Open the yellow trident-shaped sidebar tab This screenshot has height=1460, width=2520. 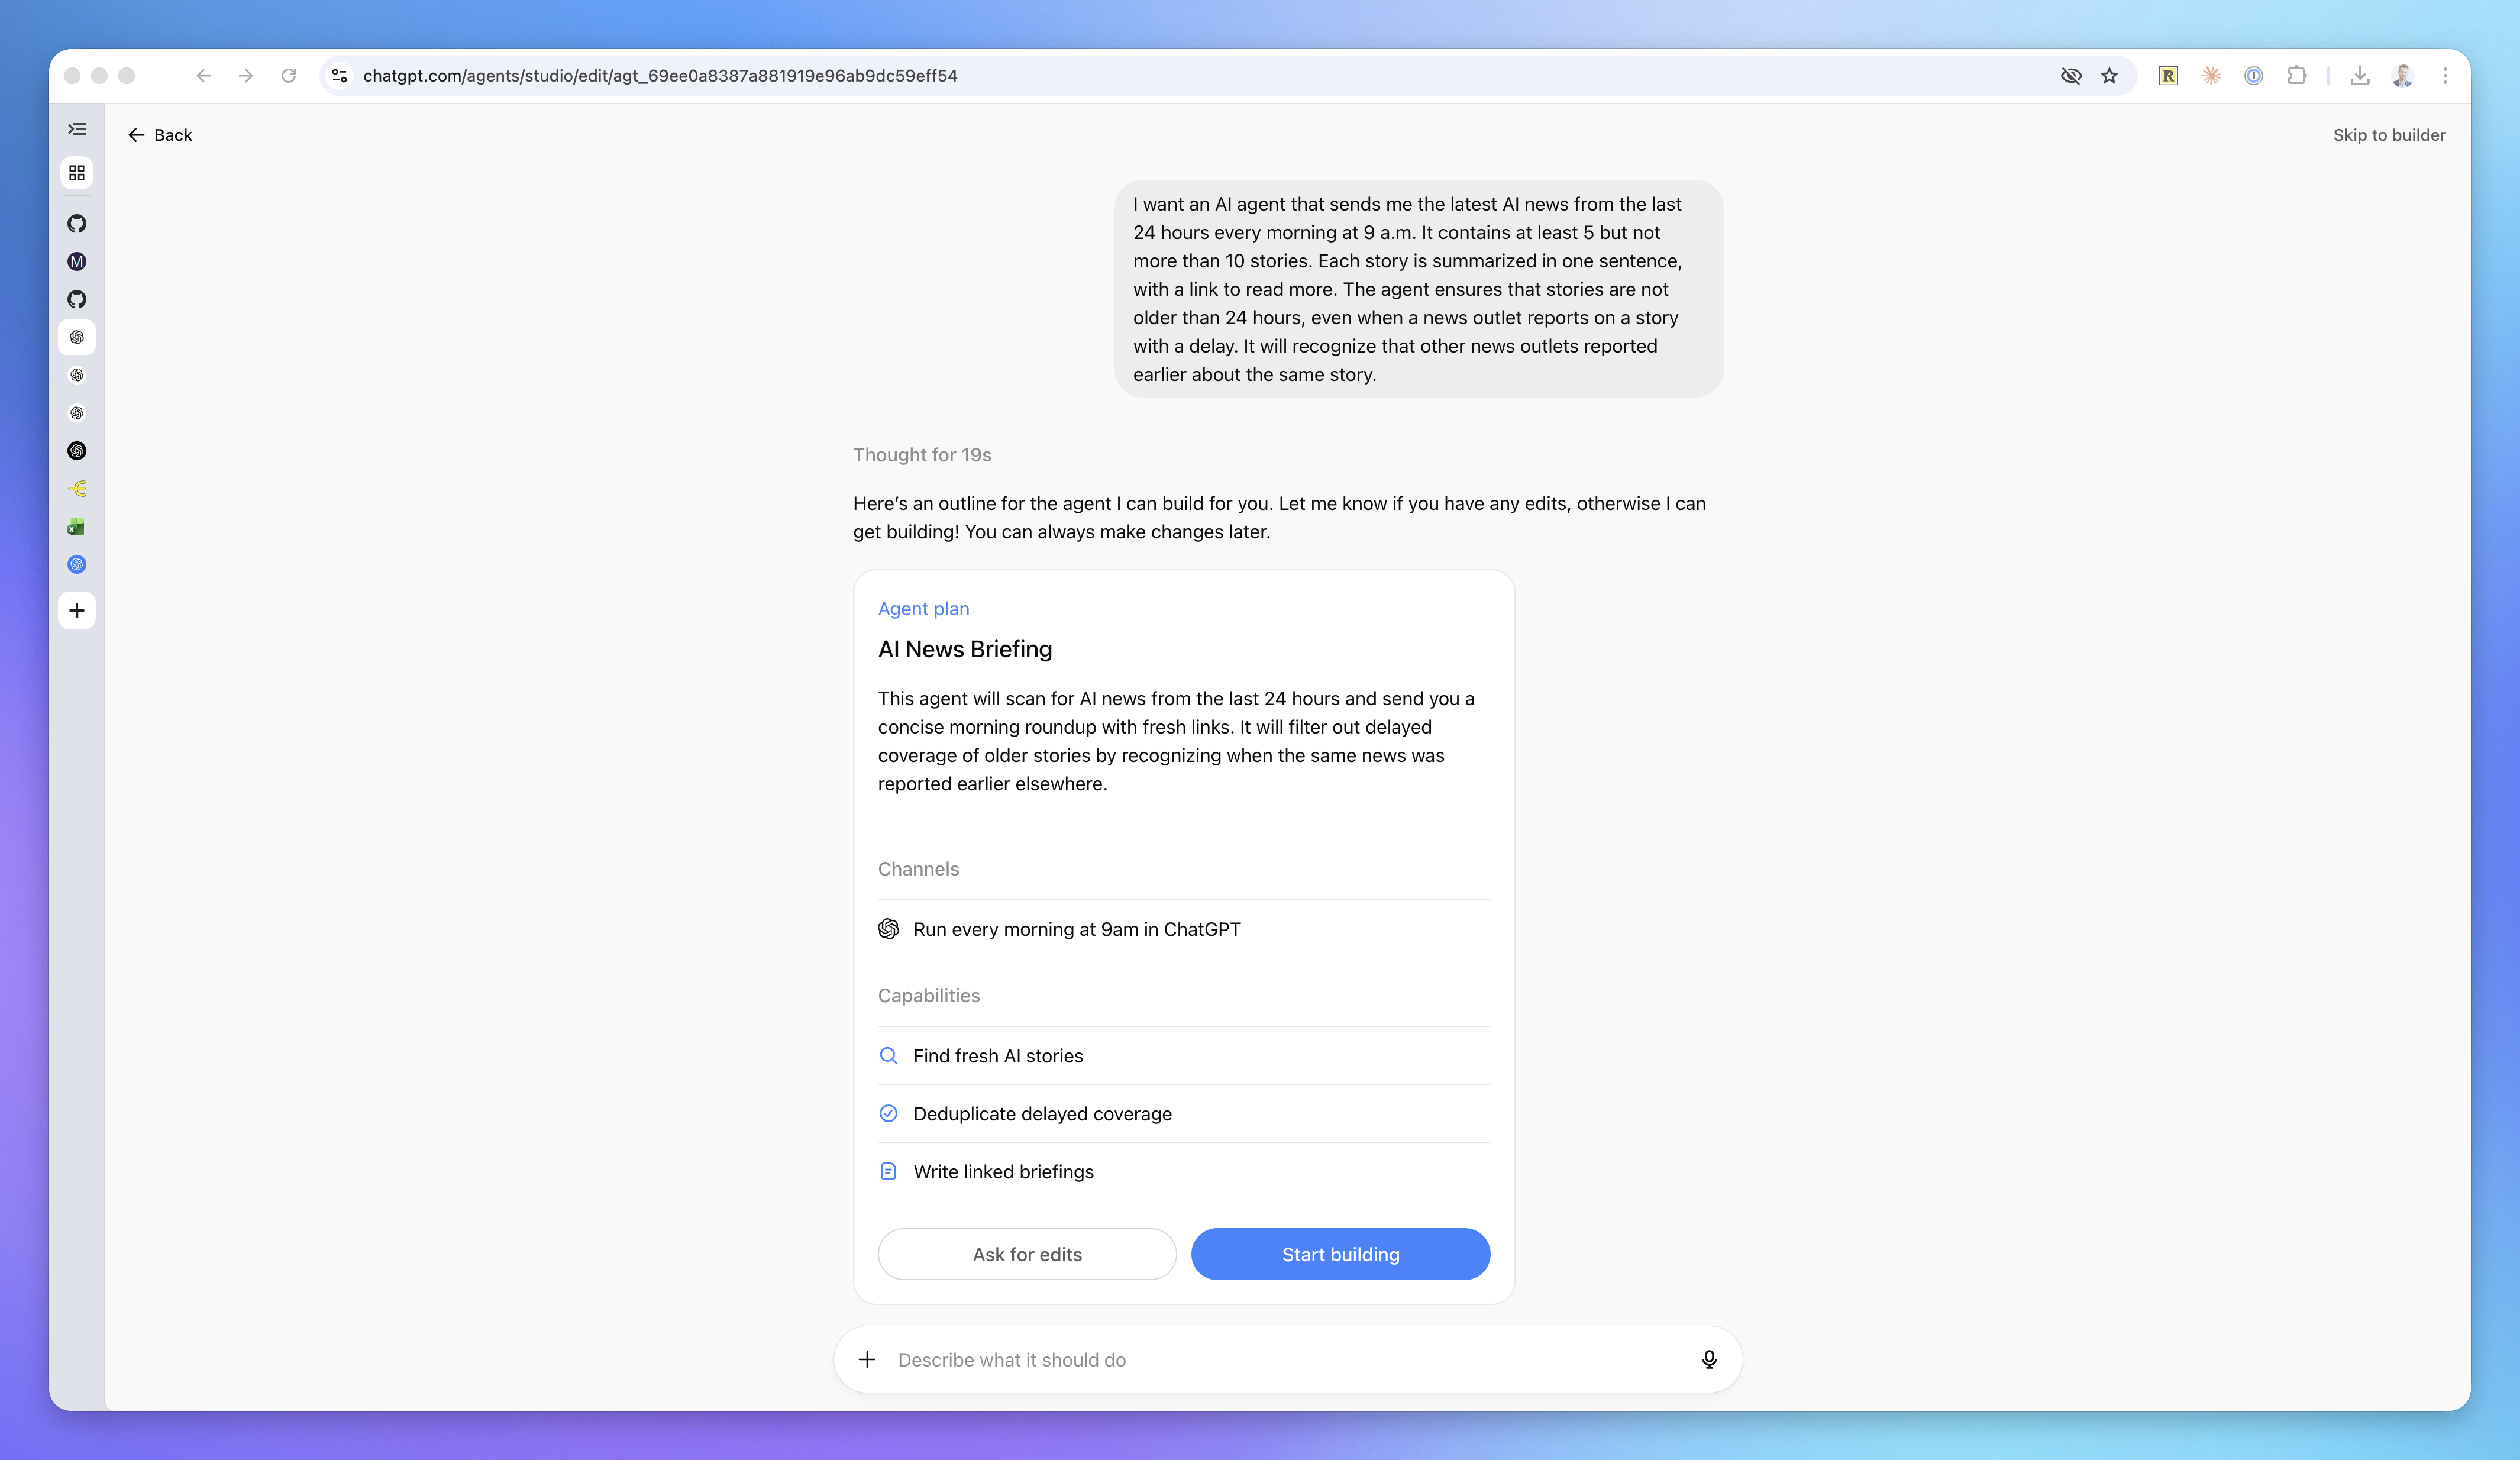click(x=77, y=489)
